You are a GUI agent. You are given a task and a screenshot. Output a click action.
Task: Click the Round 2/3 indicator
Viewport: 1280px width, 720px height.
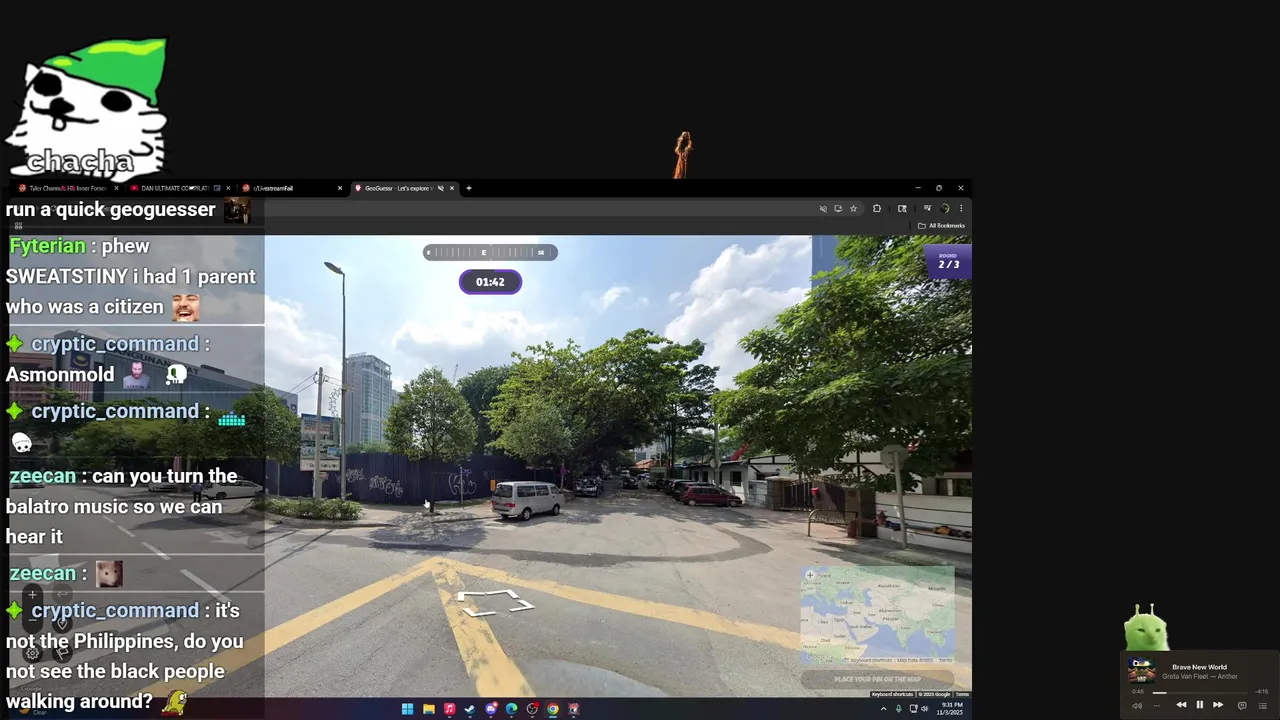click(x=948, y=262)
